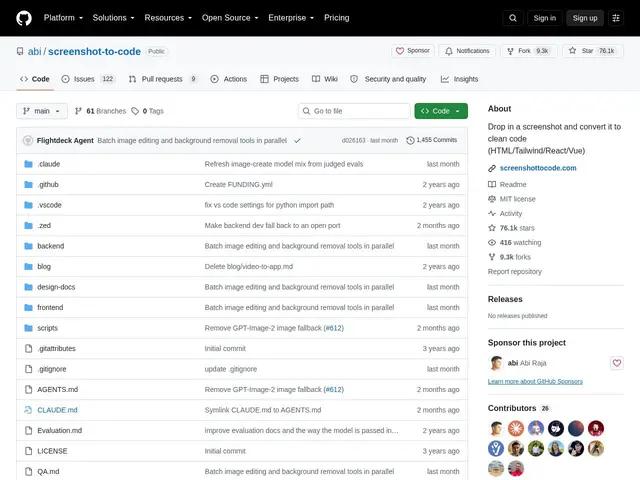Click the tag icon next to 0 Tags
This screenshot has height=480, width=640.
[x=135, y=111]
